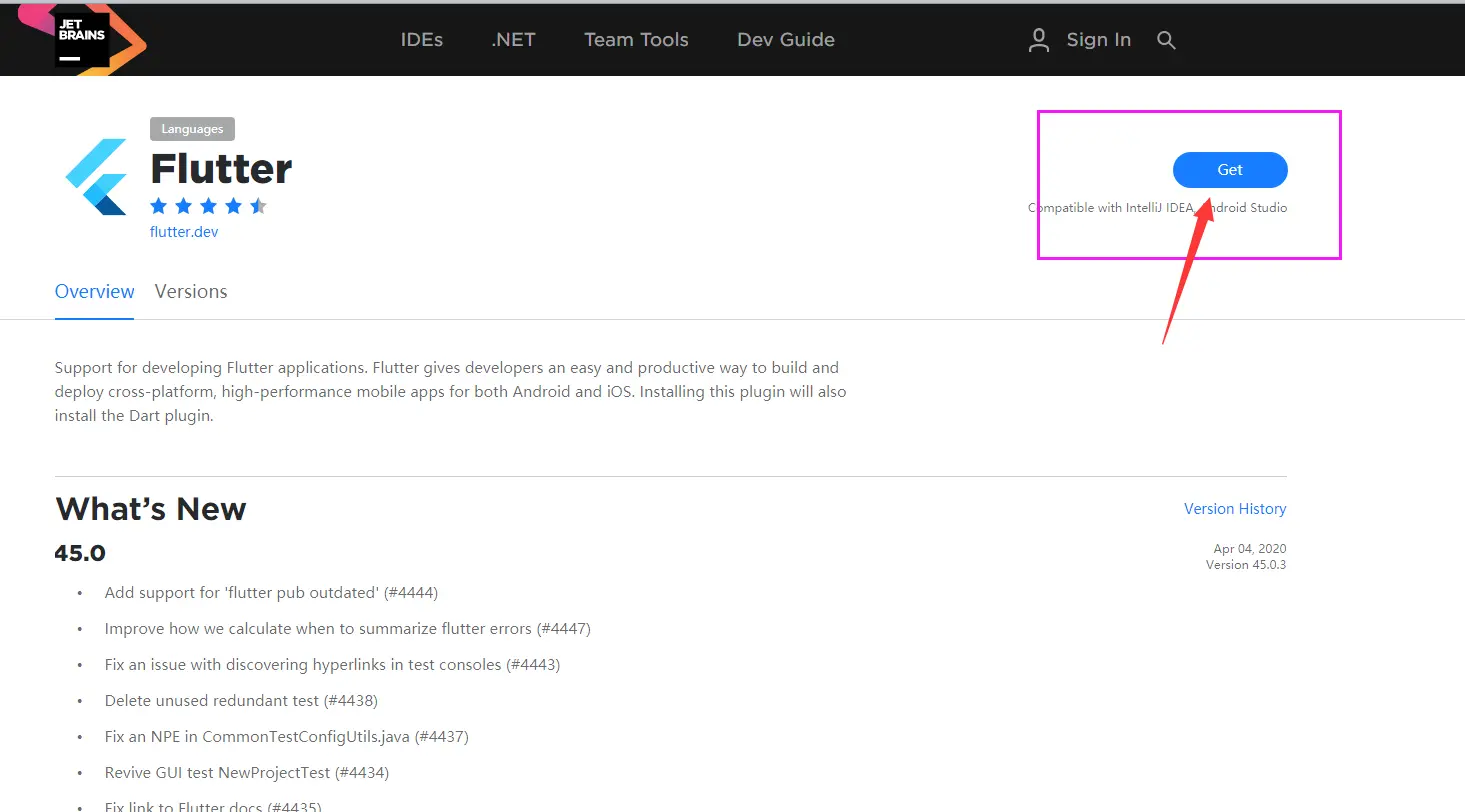Viewport: 1465px width, 812px height.
Task: Click the 'discovering hyperlinks in test consoles' item
Action: [x=332, y=665]
